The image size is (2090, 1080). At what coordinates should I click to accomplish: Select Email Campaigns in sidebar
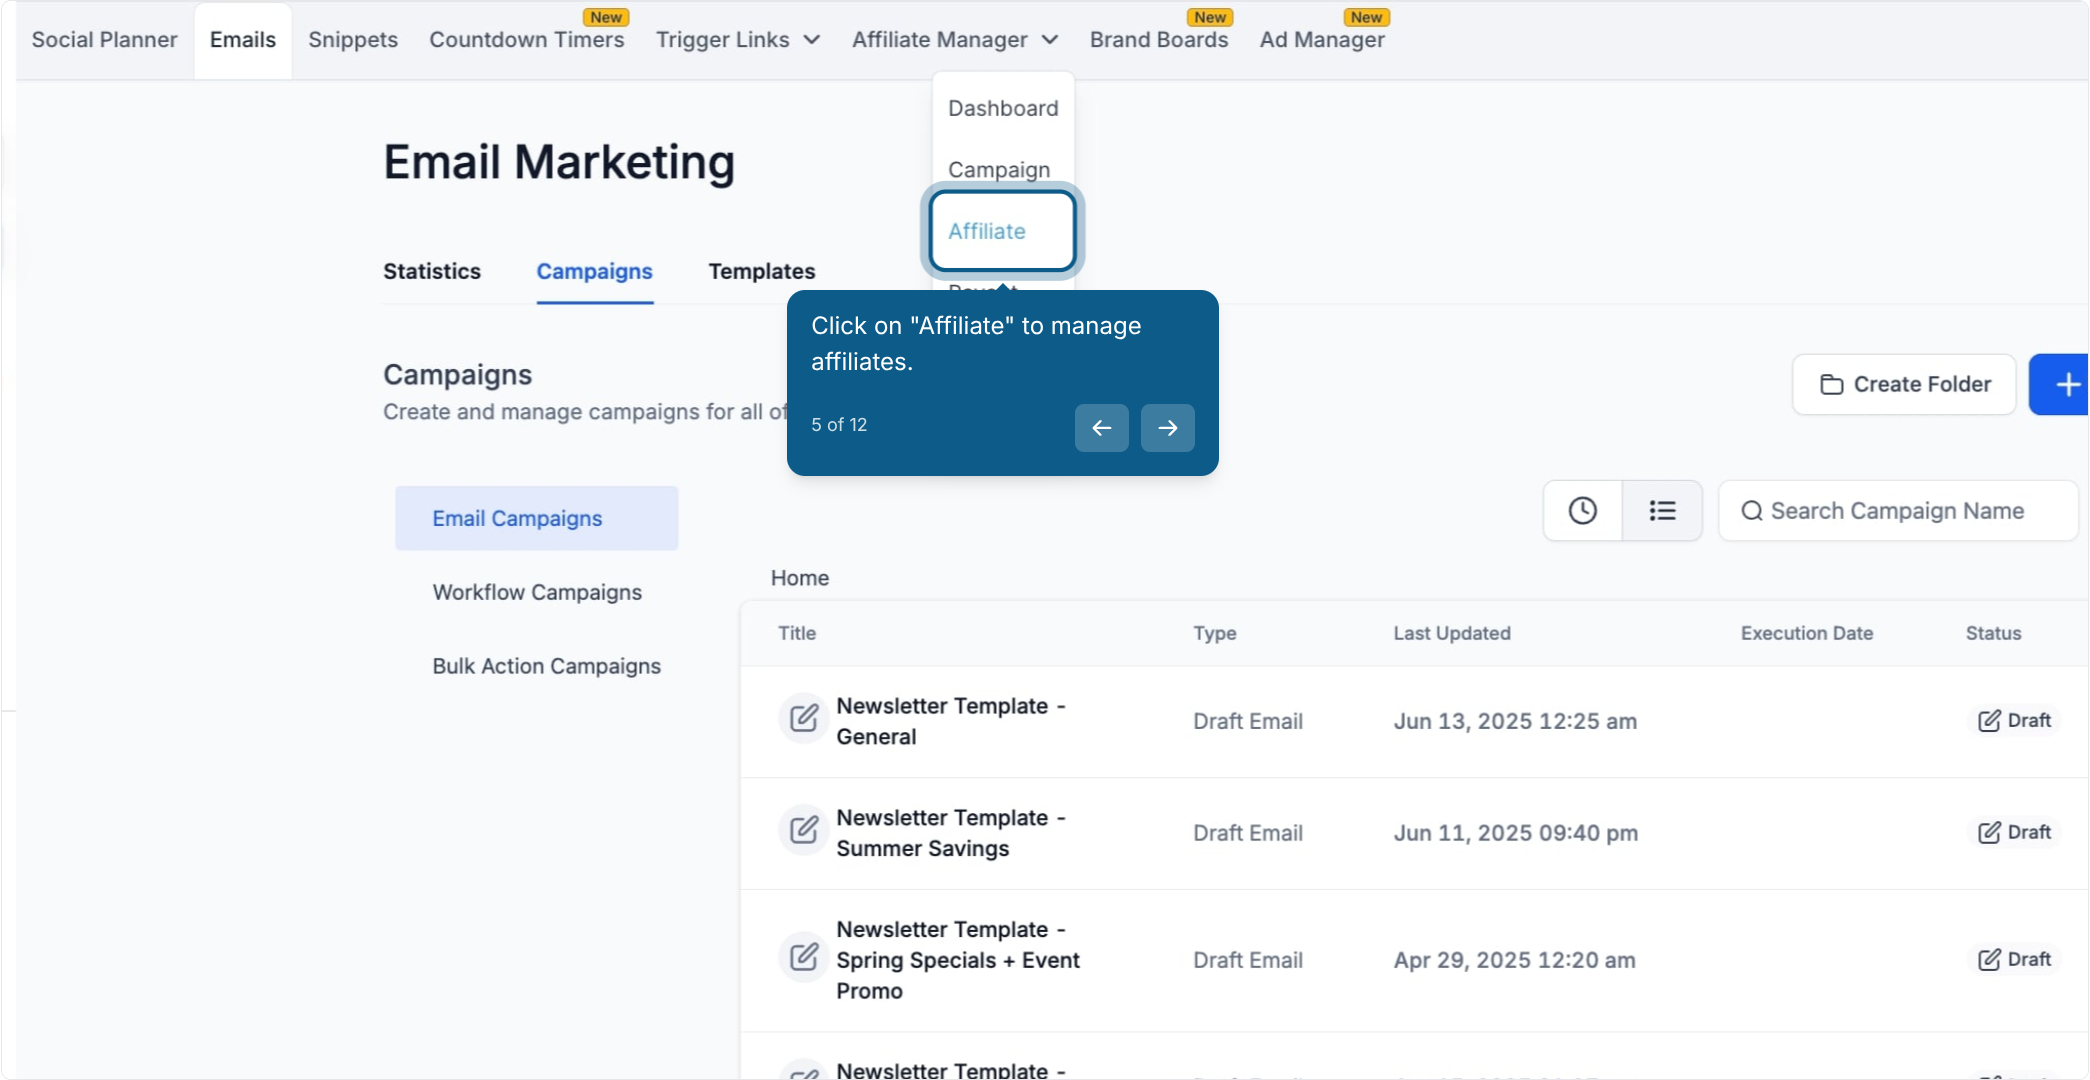(537, 518)
